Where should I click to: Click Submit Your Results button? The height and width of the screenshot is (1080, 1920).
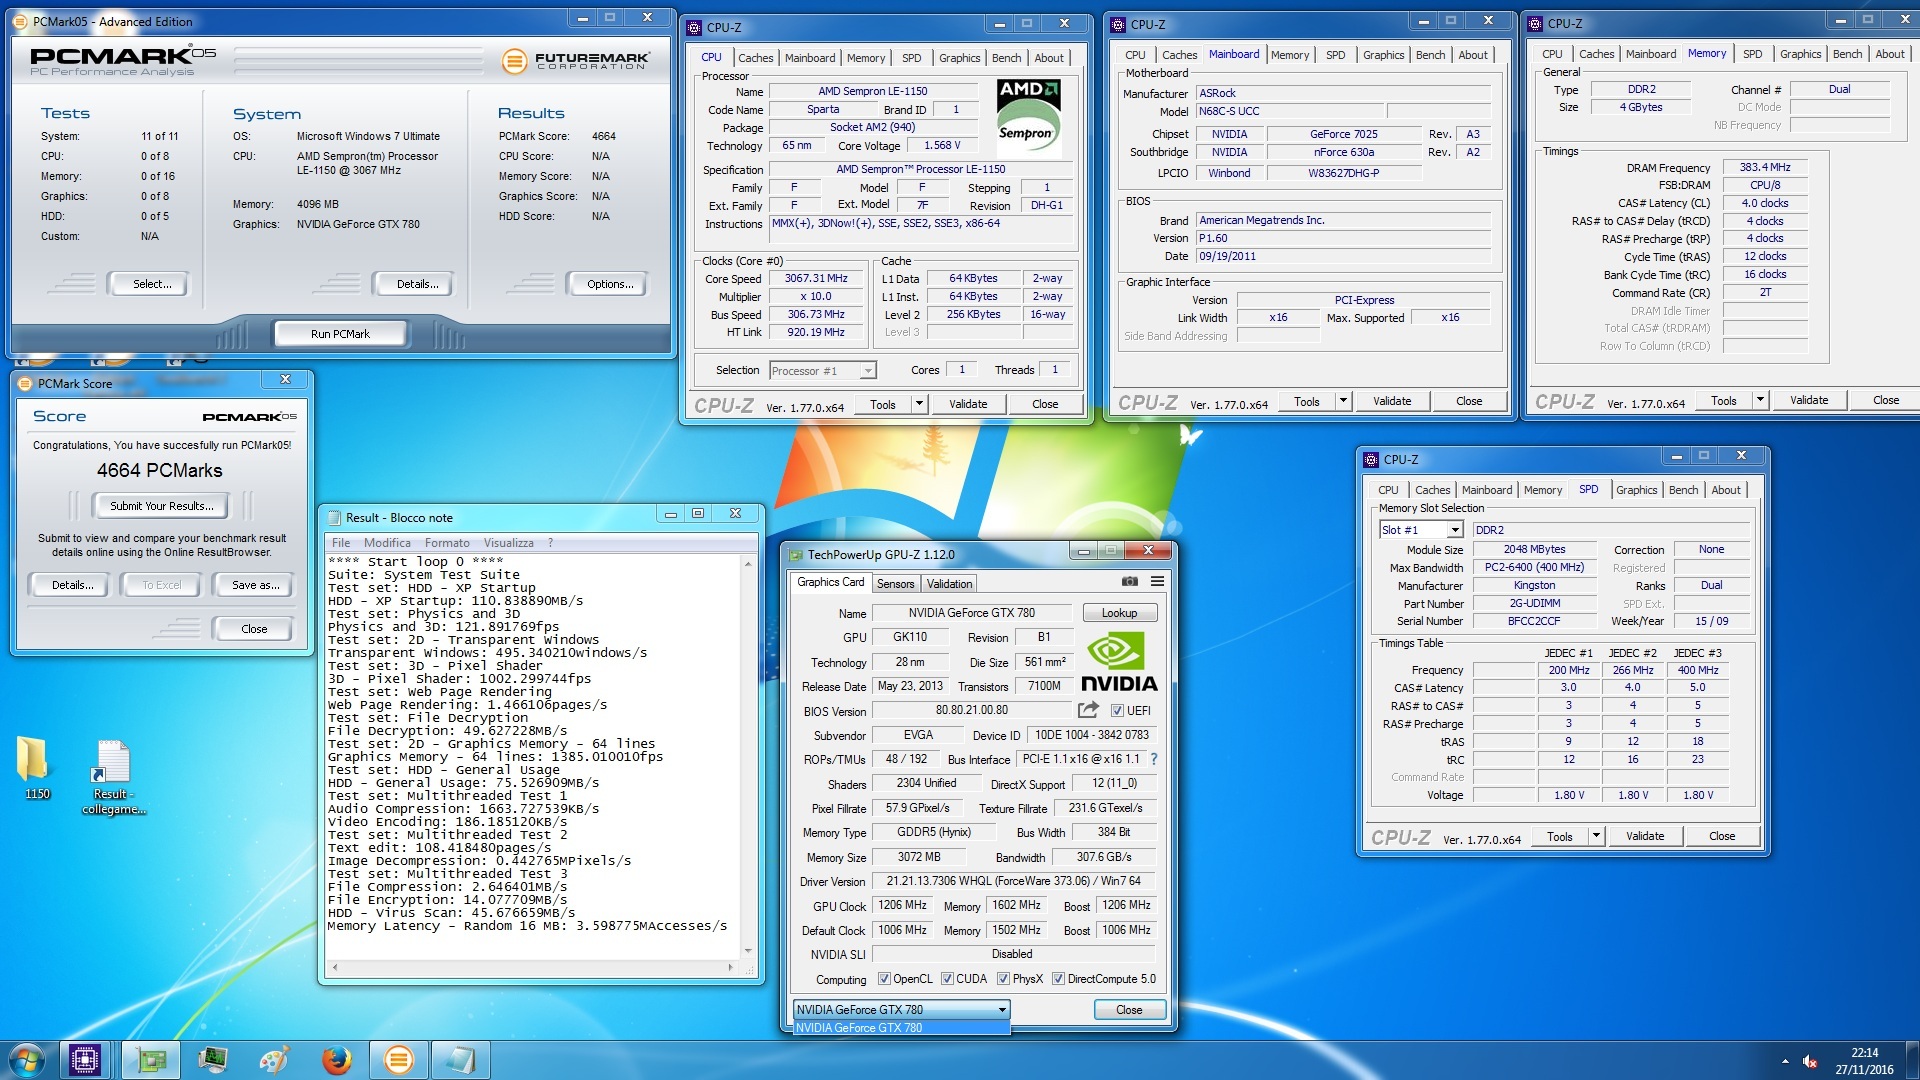pyautogui.click(x=161, y=506)
